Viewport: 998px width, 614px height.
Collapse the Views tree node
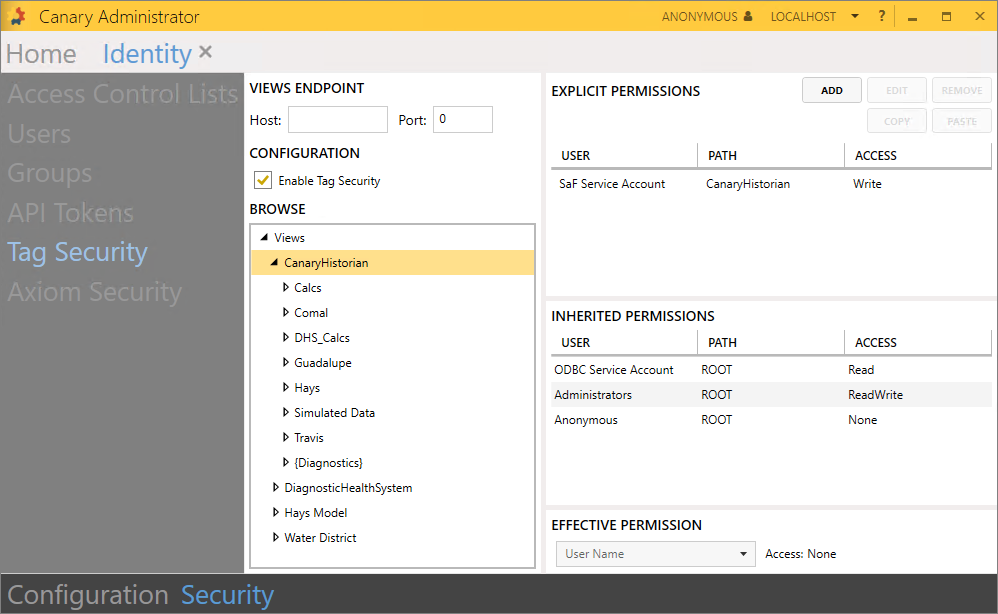264,237
